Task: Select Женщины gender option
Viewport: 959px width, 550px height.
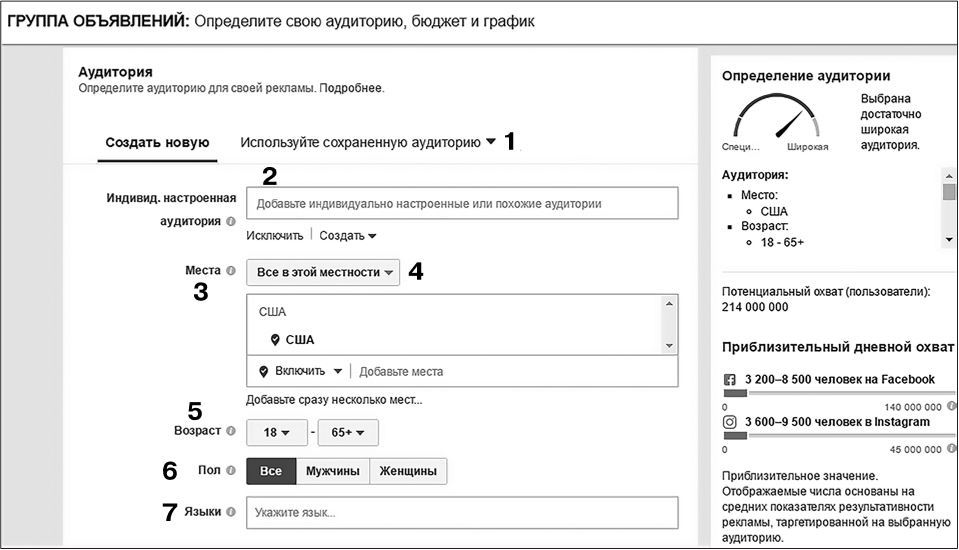Action: pos(408,471)
